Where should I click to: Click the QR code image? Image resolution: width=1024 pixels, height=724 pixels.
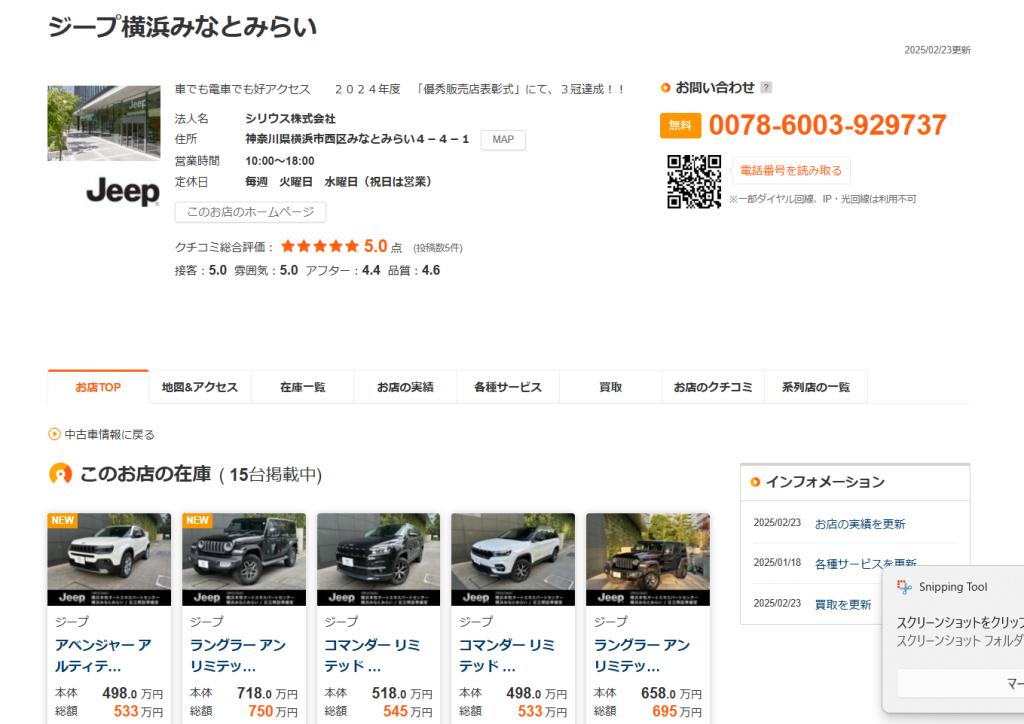pos(694,181)
